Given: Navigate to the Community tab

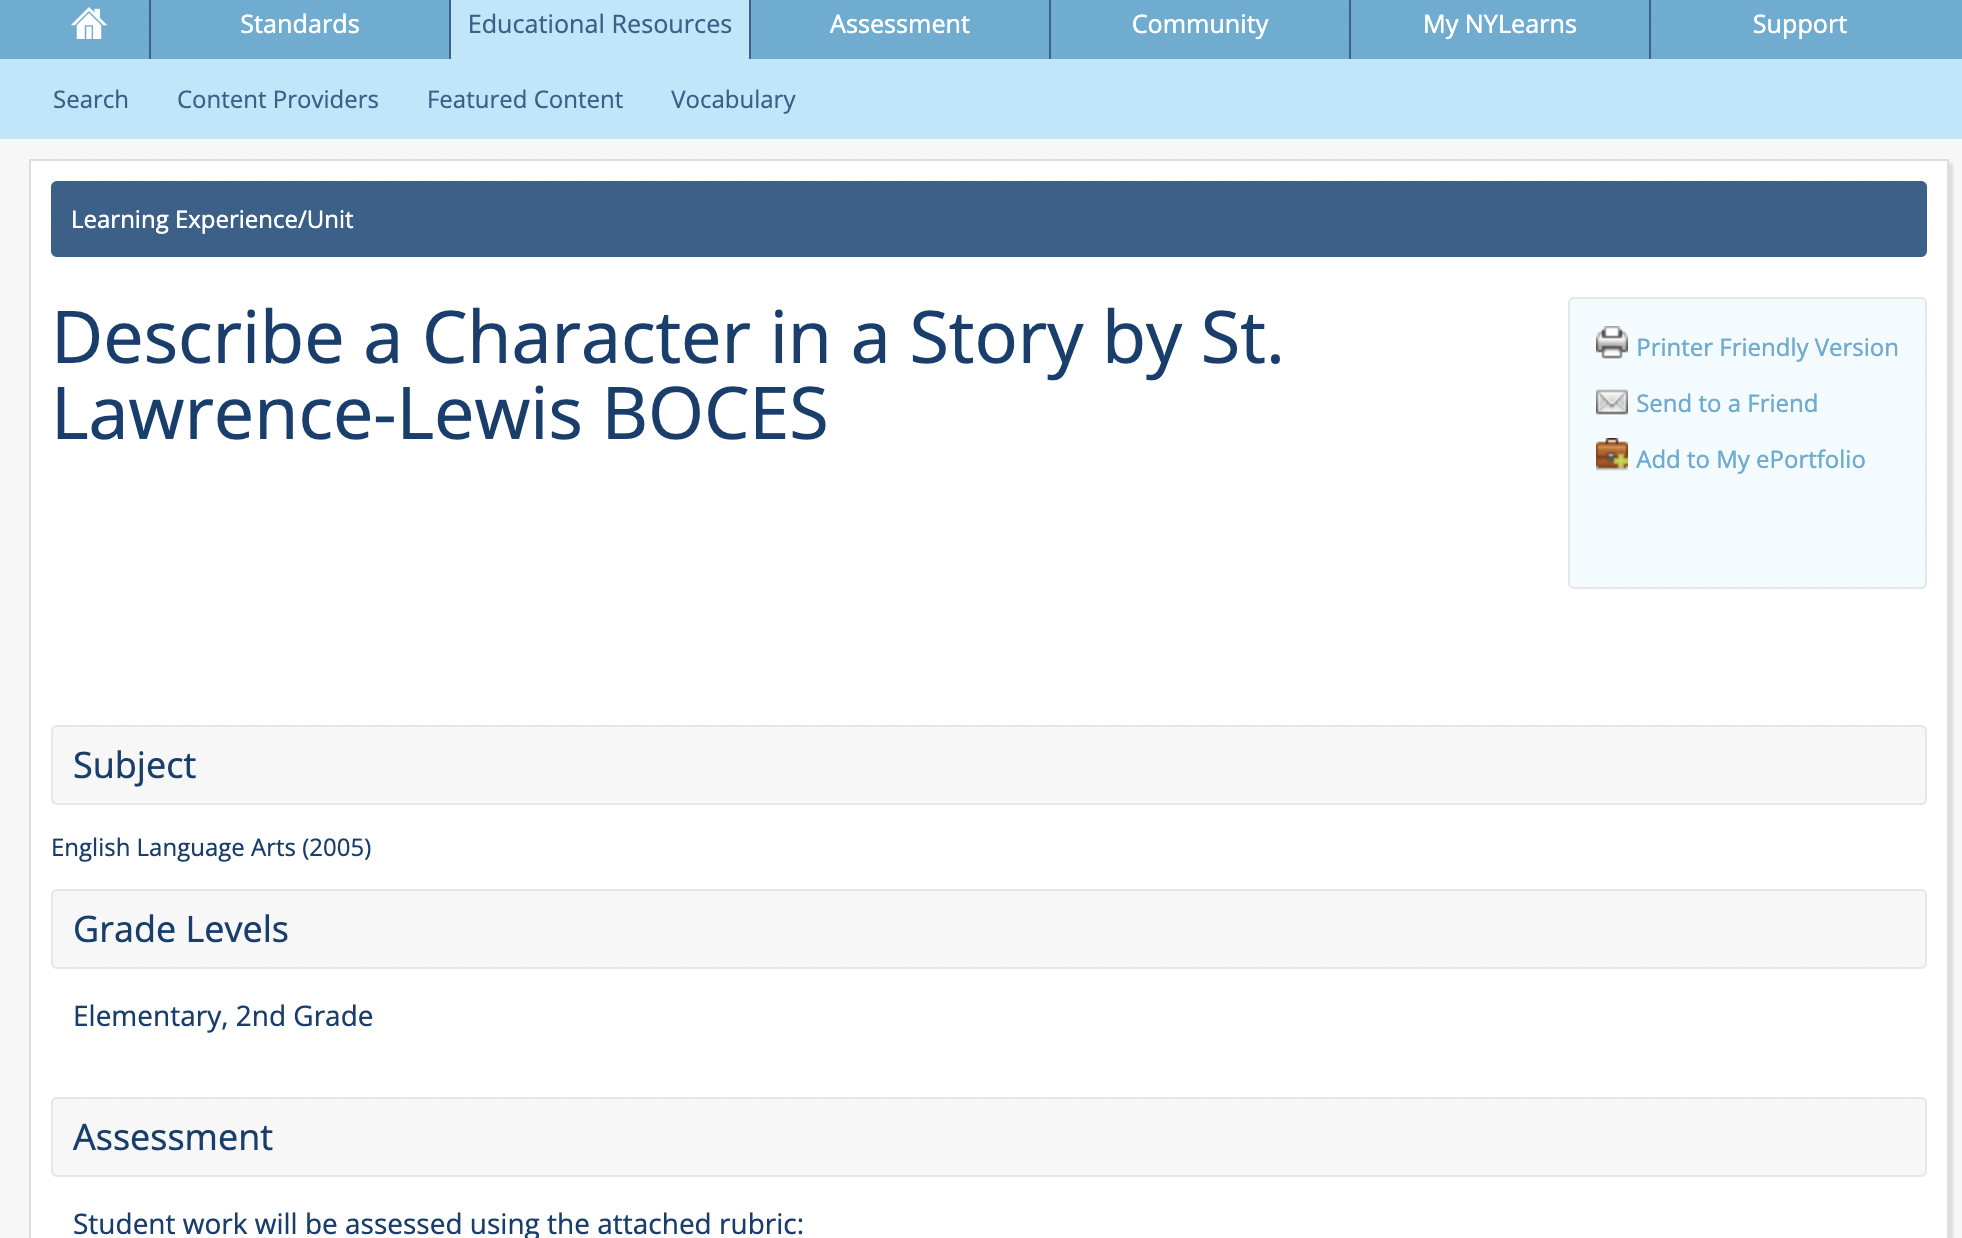Looking at the screenshot, I should (x=1199, y=24).
